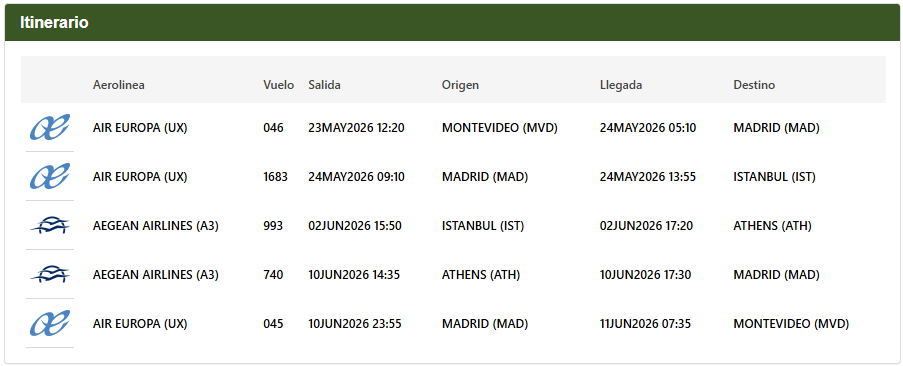Screen dimensions: 903x366
Task: Click the Aerolinea column header
Action: point(119,85)
